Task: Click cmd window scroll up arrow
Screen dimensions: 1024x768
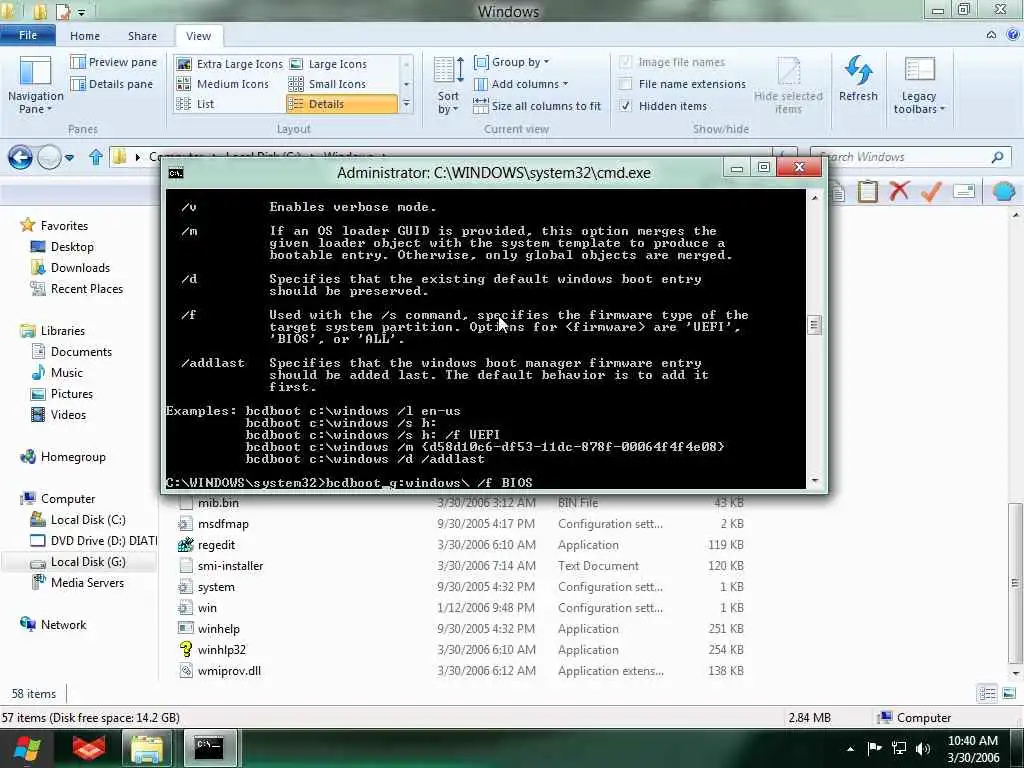Action: 814,198
